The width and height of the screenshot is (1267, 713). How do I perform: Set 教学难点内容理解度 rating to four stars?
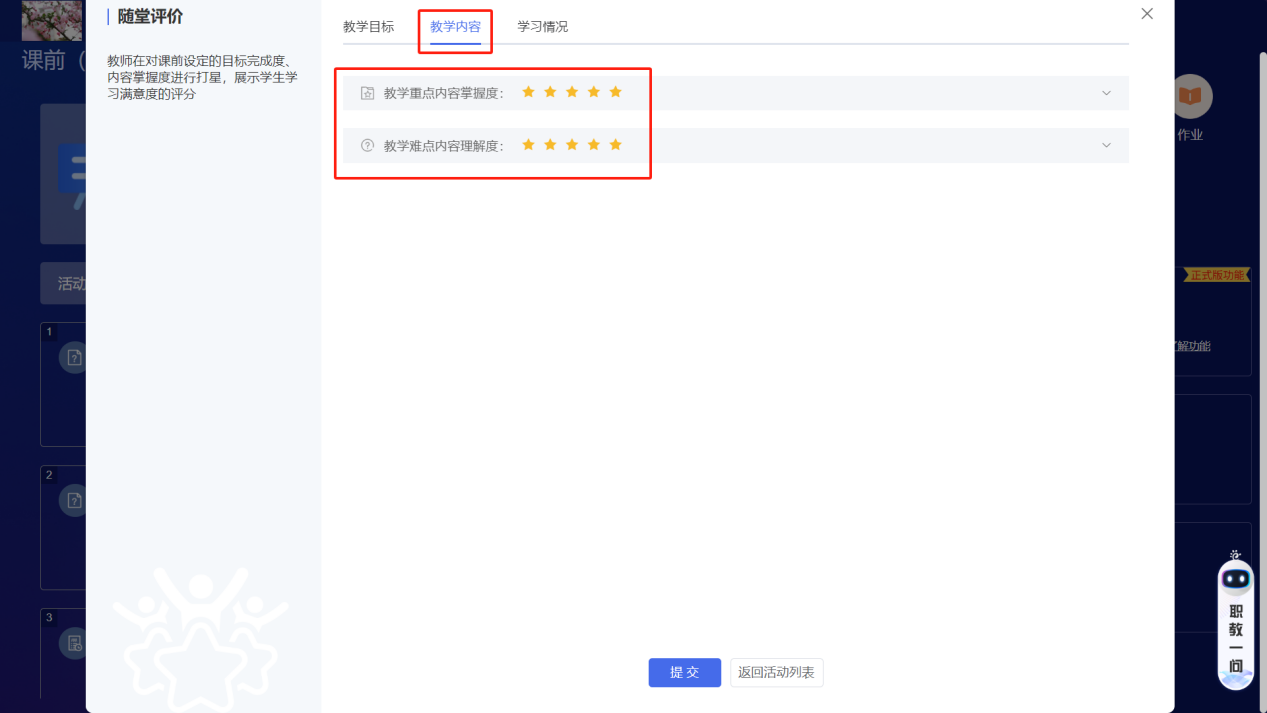(593, 144)
